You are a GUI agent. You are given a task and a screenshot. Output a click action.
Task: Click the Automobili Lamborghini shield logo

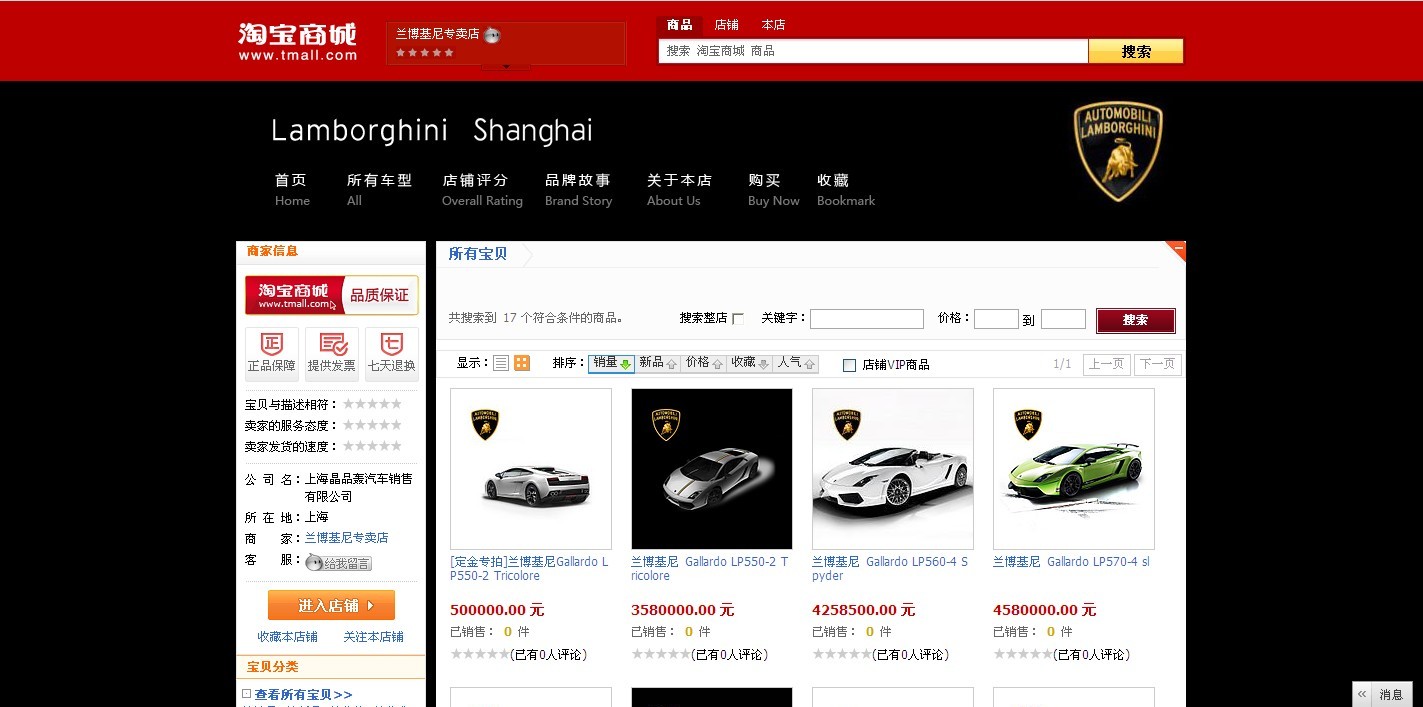point(1118,151)
